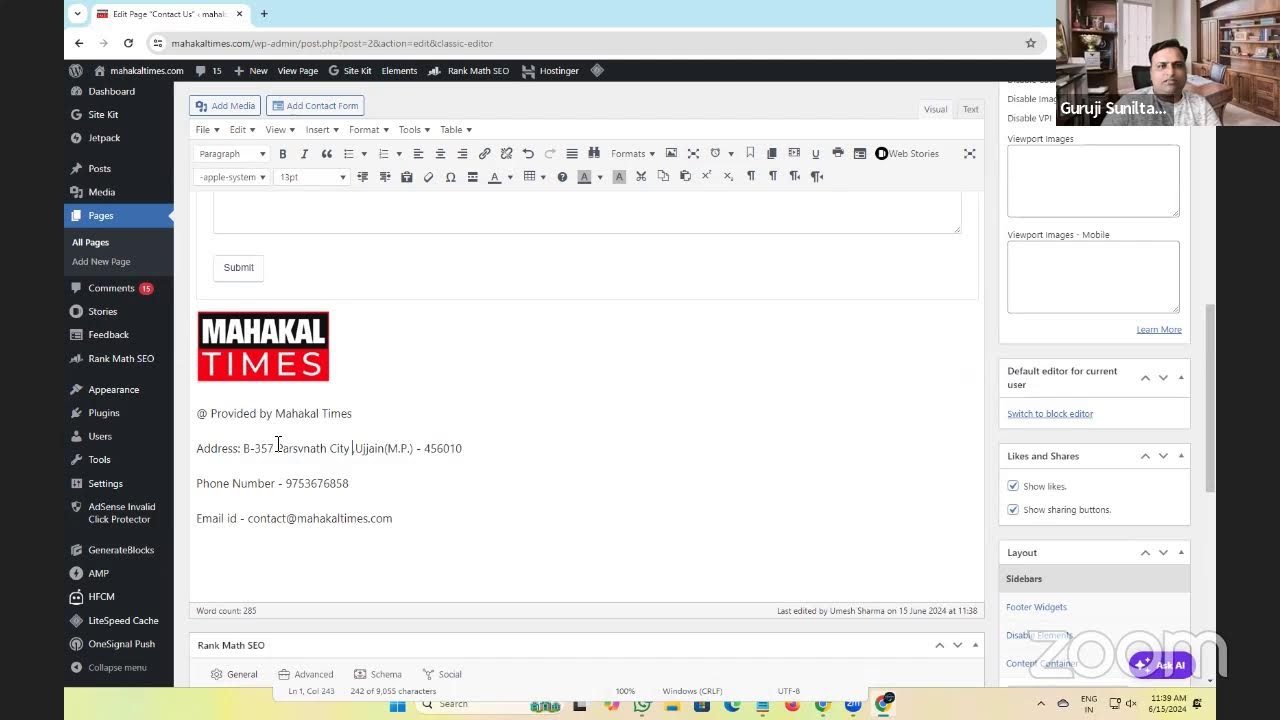Collapse Layout panel triangle
1280x720 pixels.
[1181, 553]
